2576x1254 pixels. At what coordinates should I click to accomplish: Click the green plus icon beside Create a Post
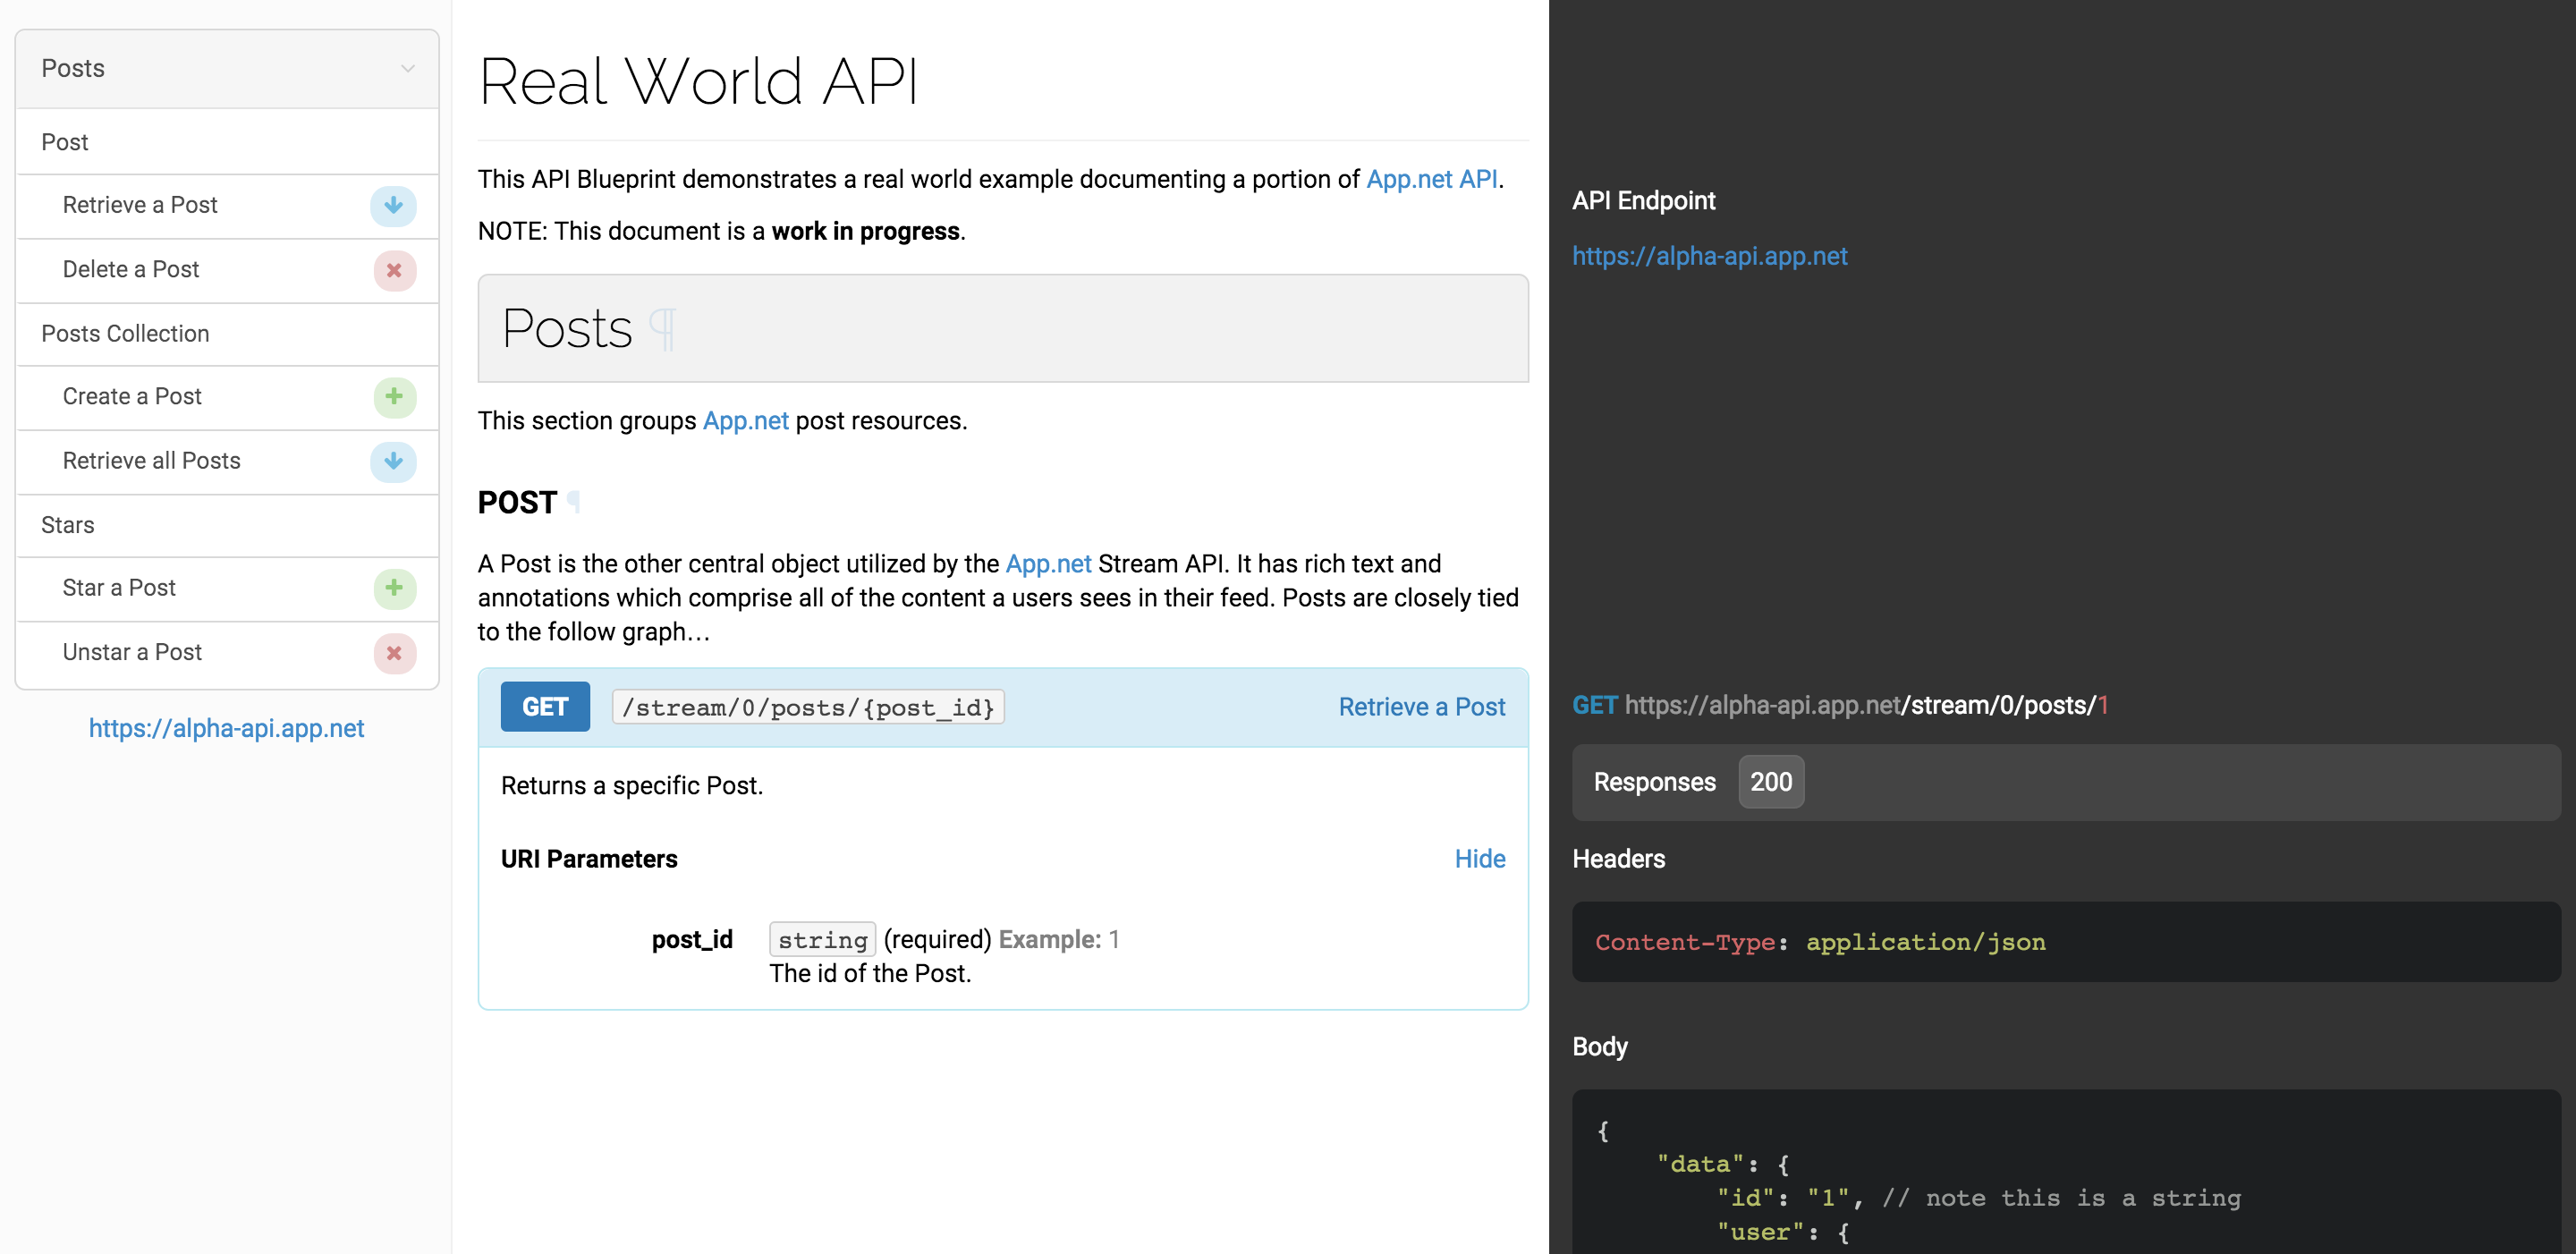click(x=394, y=397)
